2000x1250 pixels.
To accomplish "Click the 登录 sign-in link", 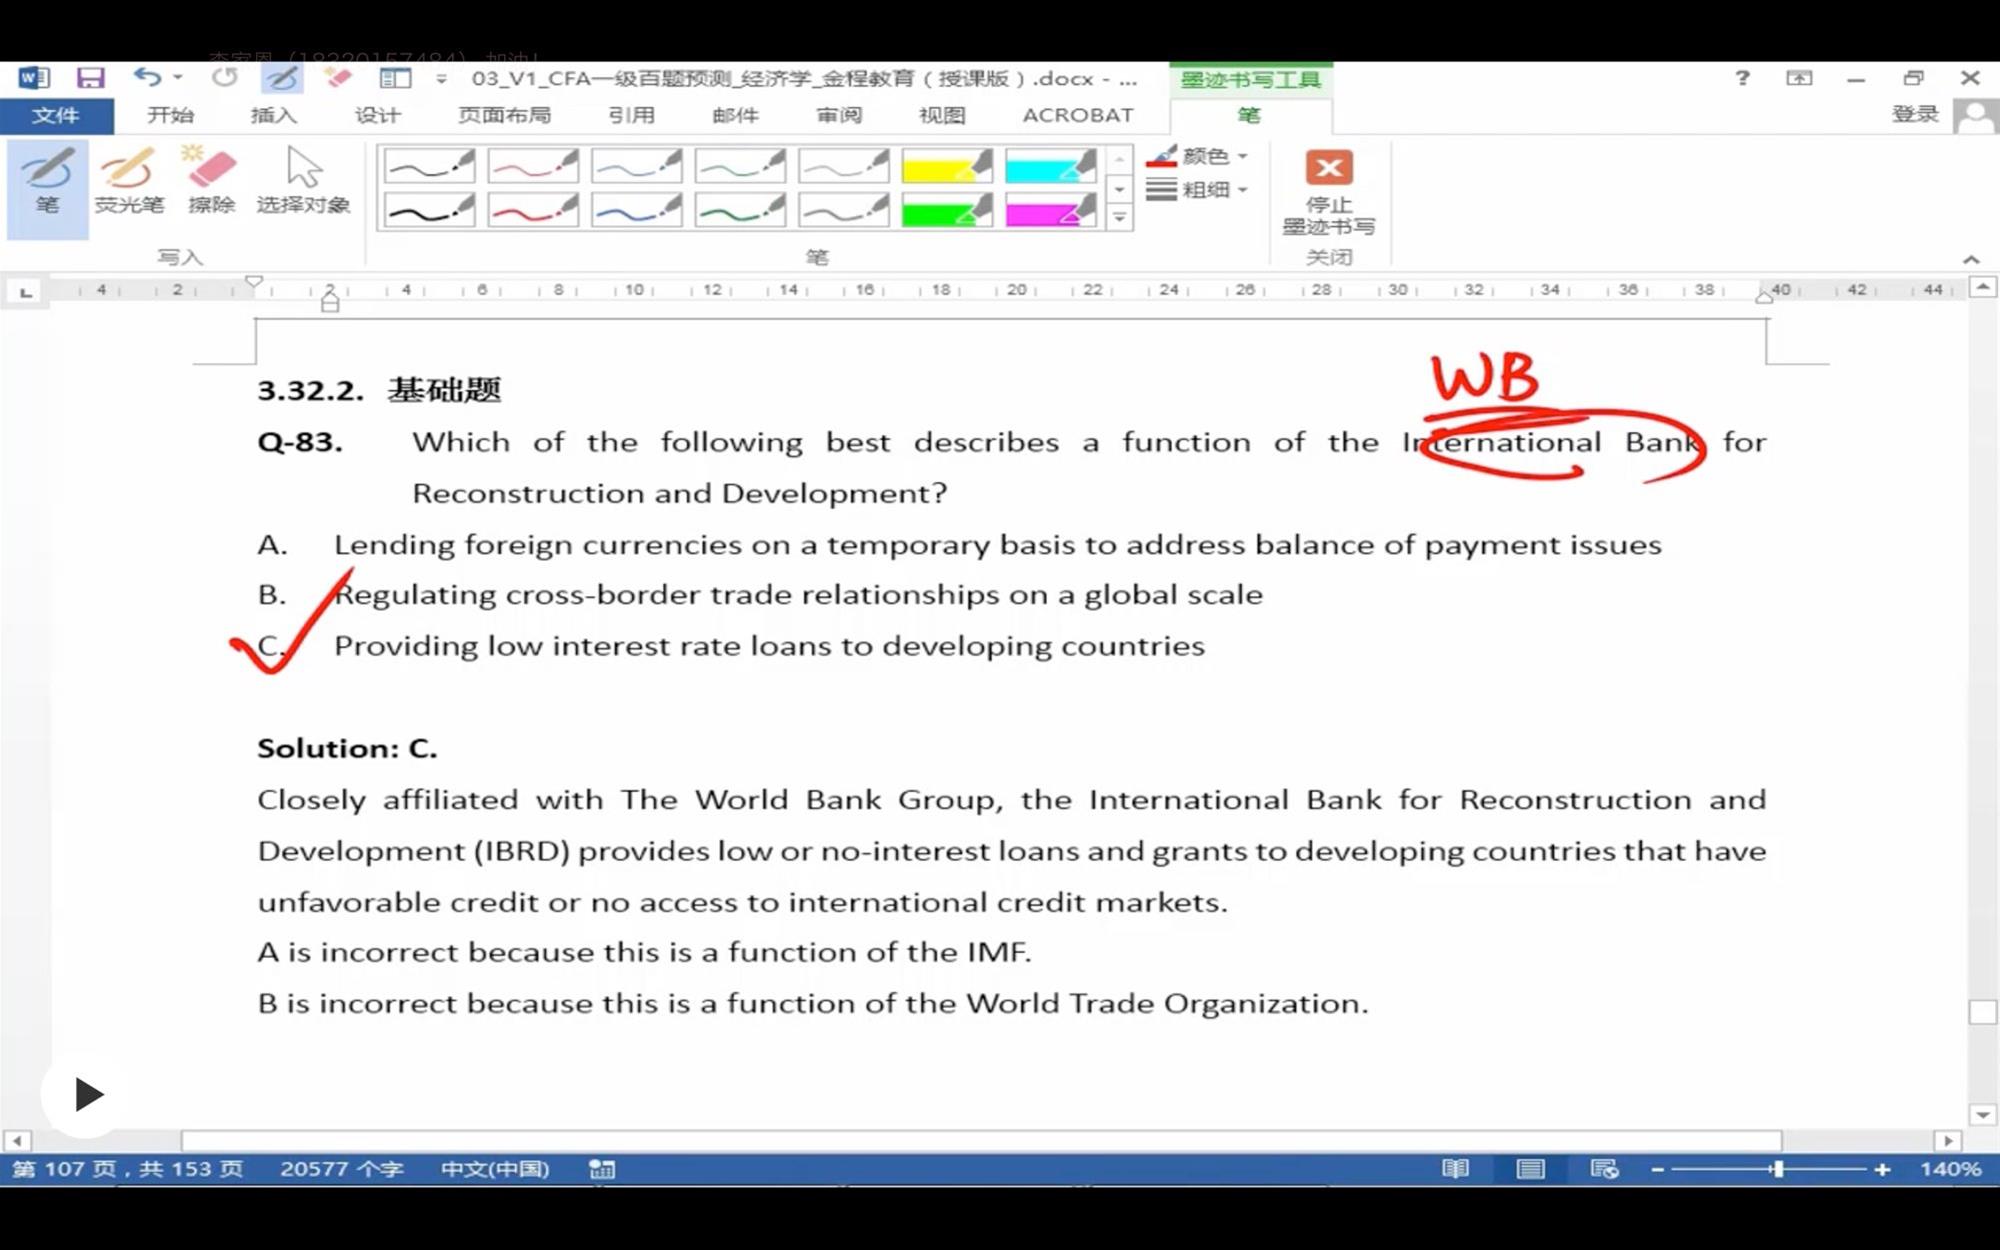I will (1914, 114).
